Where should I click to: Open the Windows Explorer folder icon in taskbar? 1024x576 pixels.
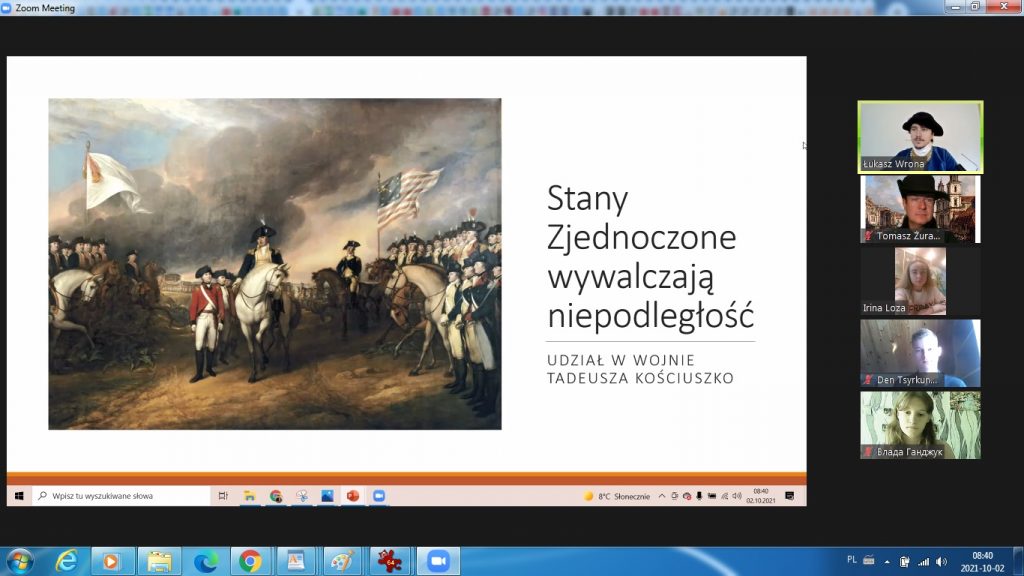click(x=159, y=561)
